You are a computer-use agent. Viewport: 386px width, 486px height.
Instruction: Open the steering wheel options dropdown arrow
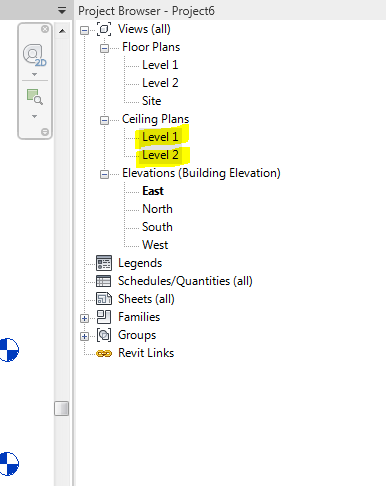click(x=34, y=74)
